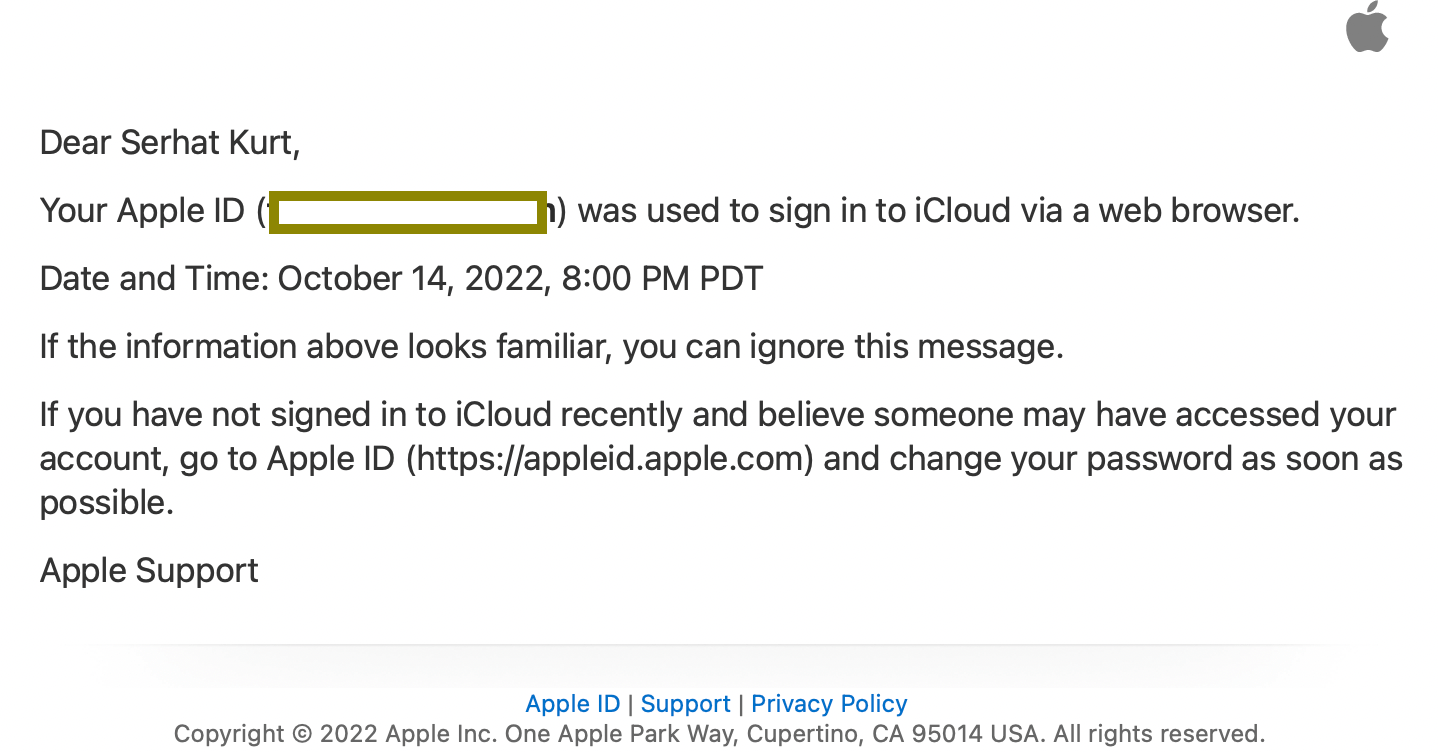The height and width of the screenshot is (752, 1438).
Task: Click the greeting 'Dear Serhat Kurt,'
Action: [170, 142]
